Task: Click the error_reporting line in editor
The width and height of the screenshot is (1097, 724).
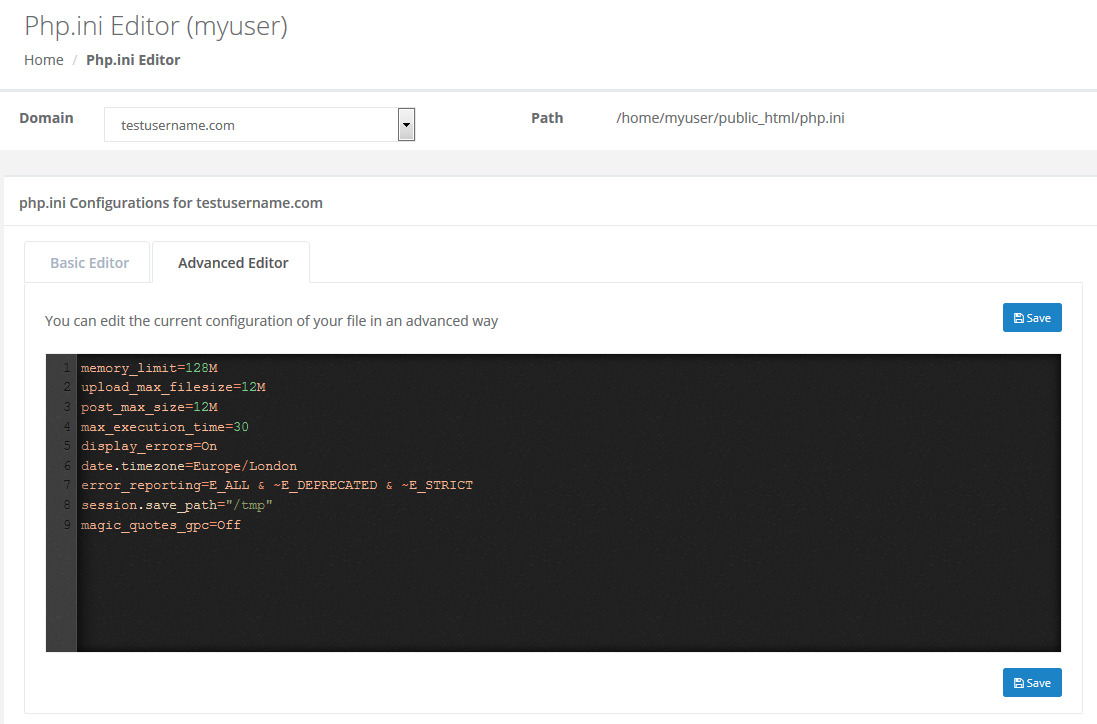Action: point(277,485)
